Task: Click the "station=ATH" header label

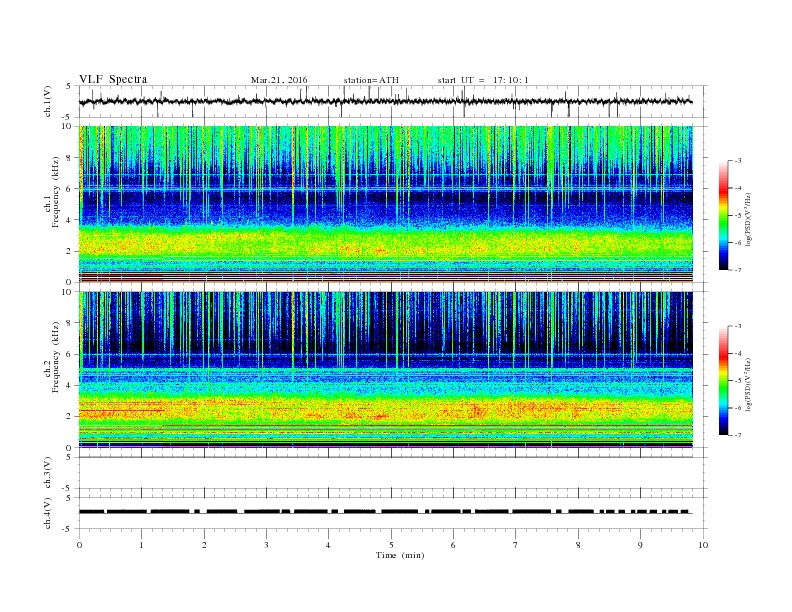Action: 371,80
